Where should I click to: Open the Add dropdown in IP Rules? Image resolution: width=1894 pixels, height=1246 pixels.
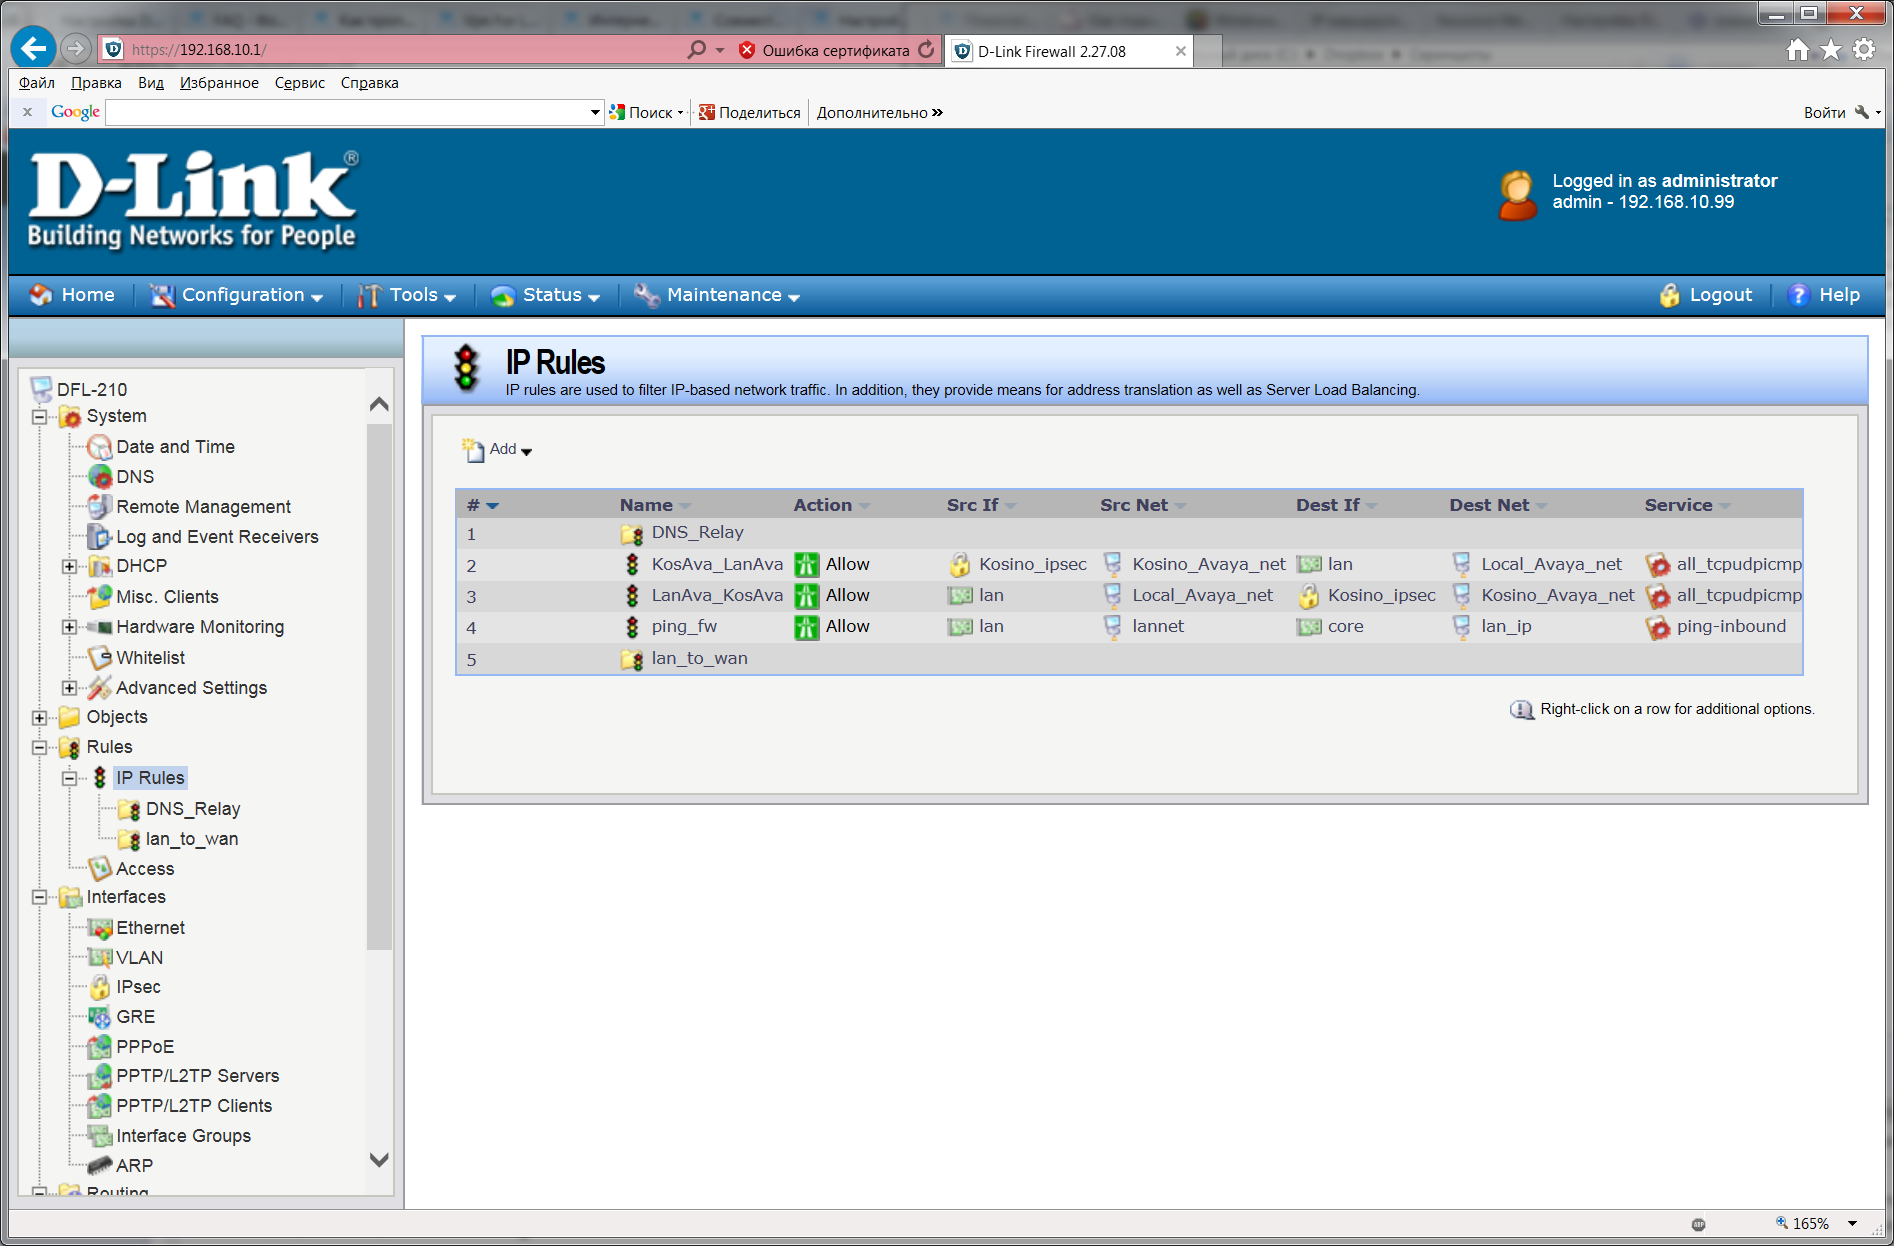pyautogui.click(x=498, y=450)
